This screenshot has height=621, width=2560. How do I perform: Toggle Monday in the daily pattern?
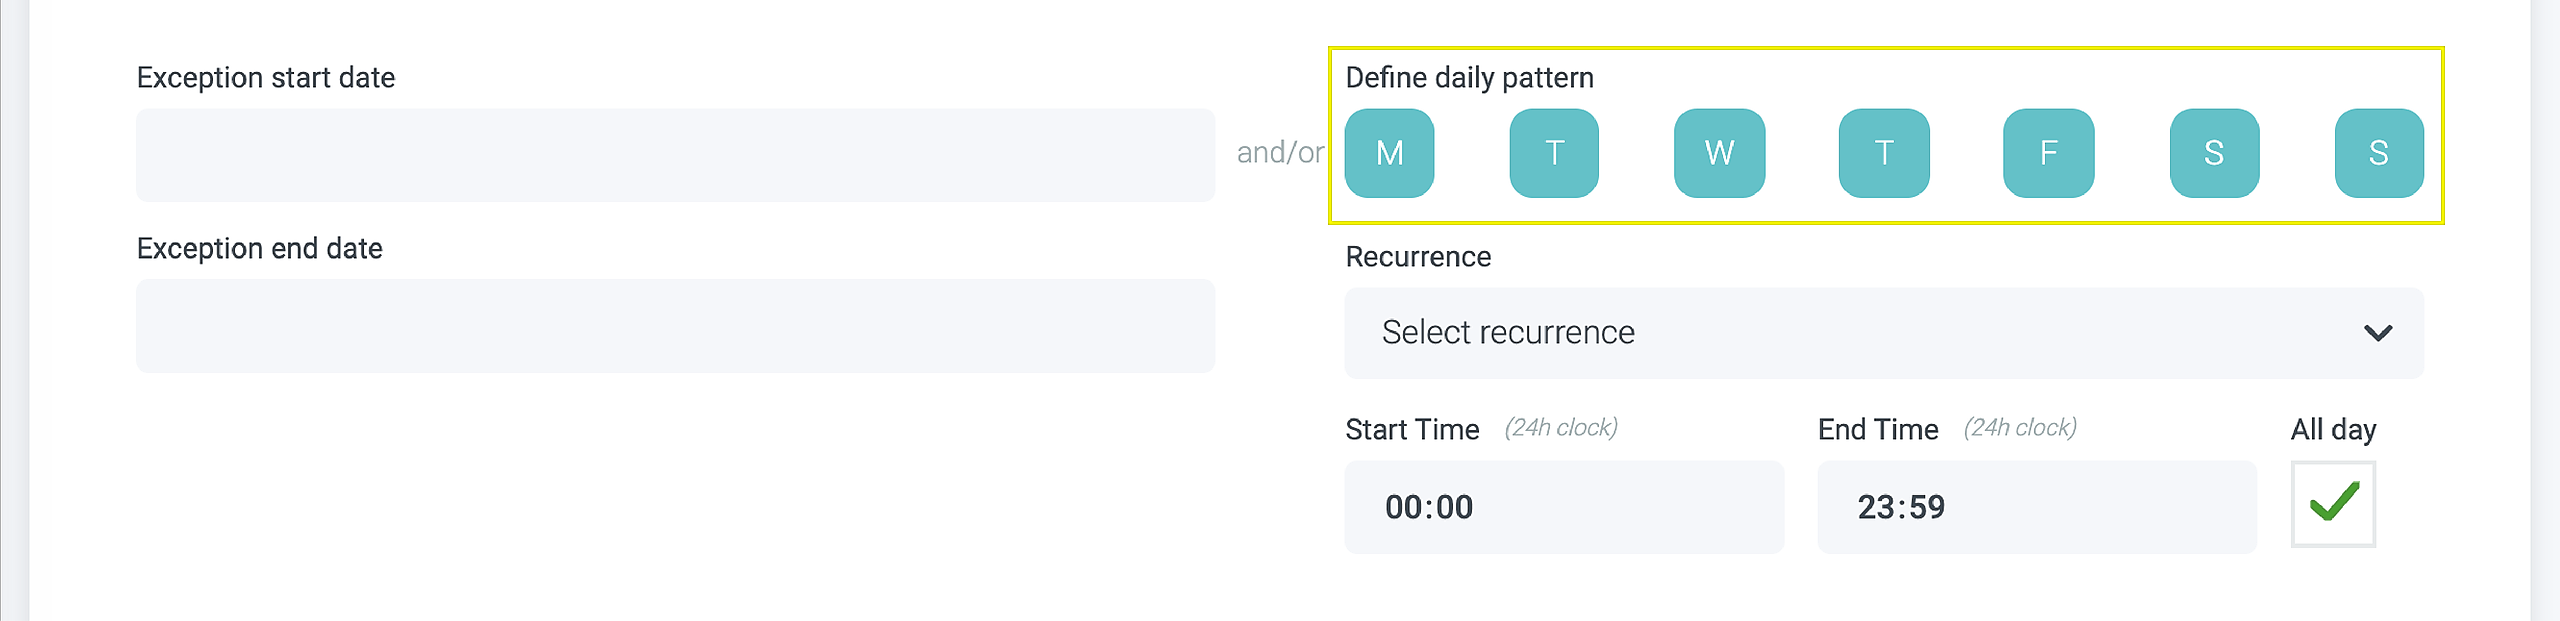(1389, 153)
